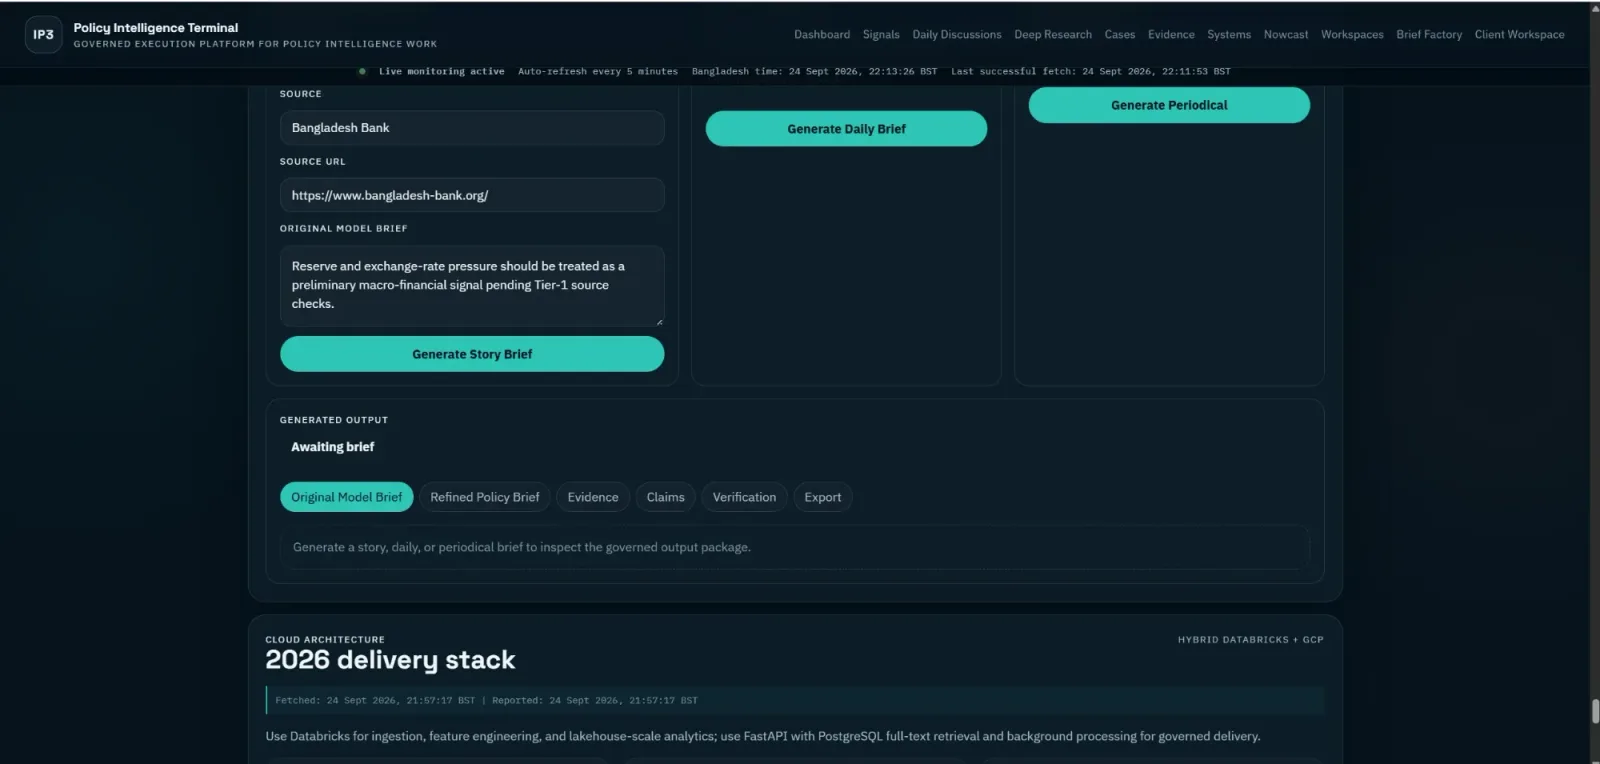Click Generate Periodical button
The height and width of the screenshot is (764, 1600).
pyautogui.click(x=1169, y=105)
